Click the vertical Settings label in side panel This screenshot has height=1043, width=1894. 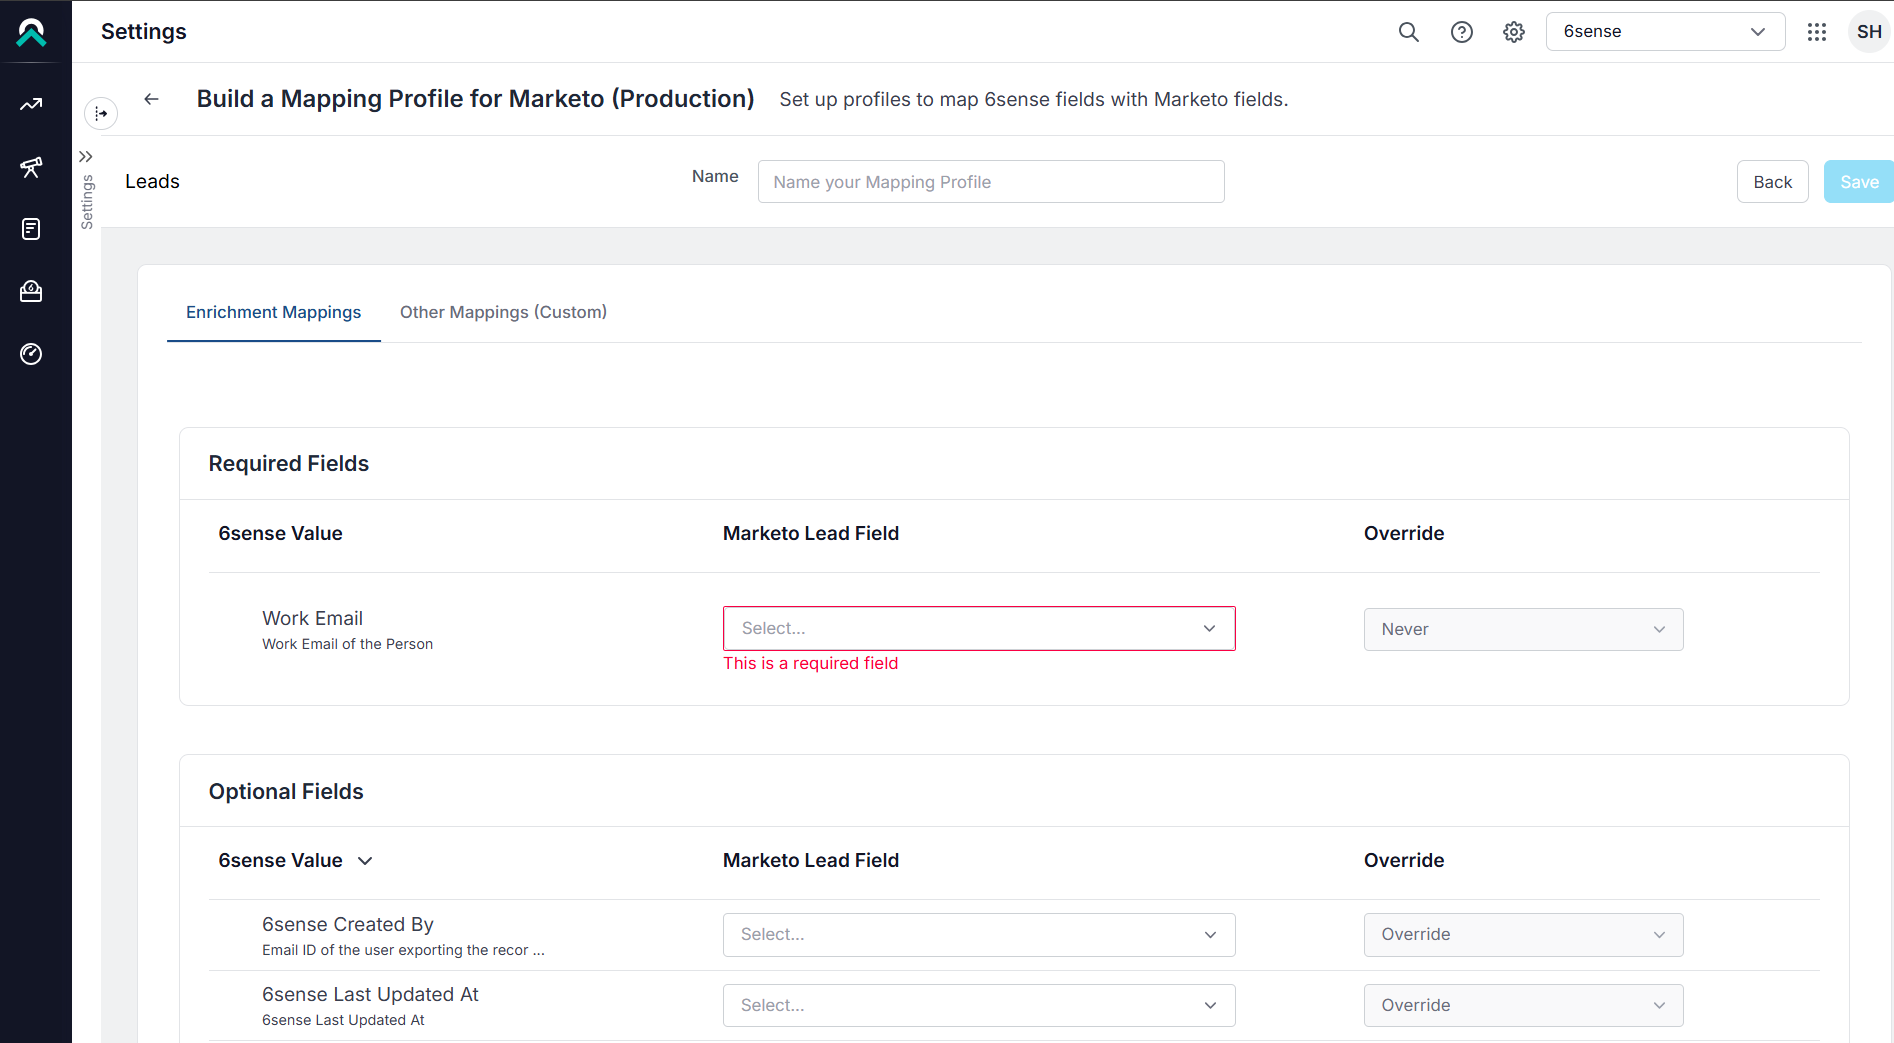click(87, 202)
